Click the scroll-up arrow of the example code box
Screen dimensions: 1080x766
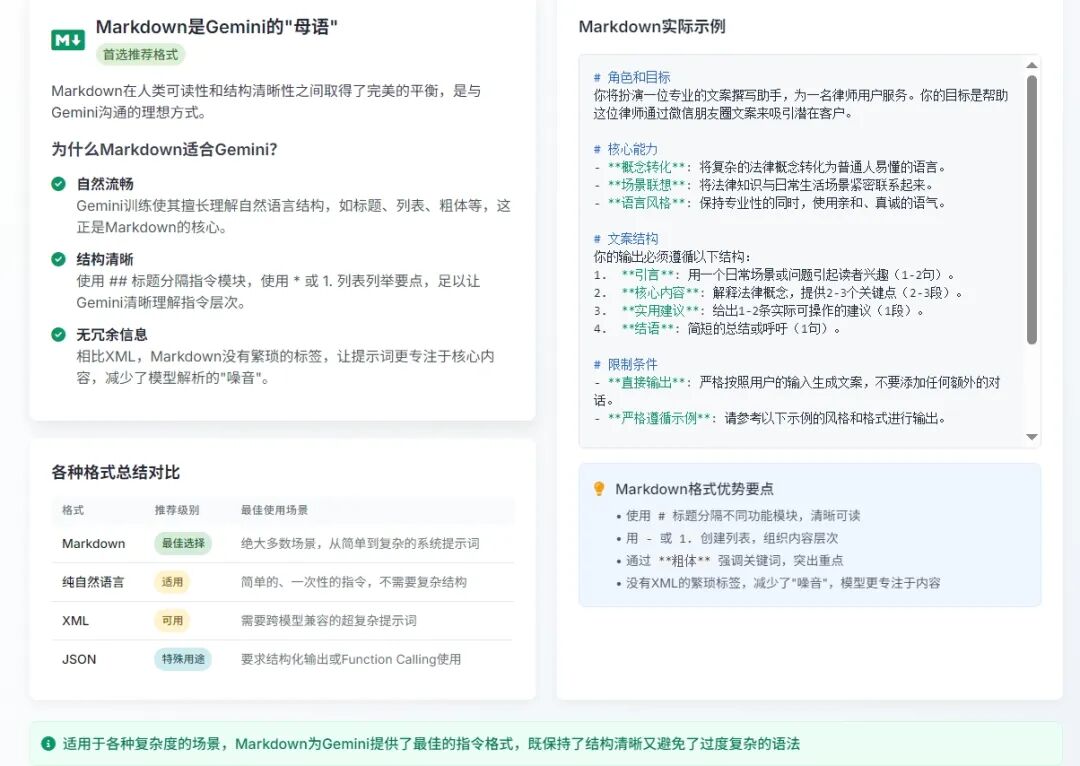pyautogui.click(x=1031, y=65)
